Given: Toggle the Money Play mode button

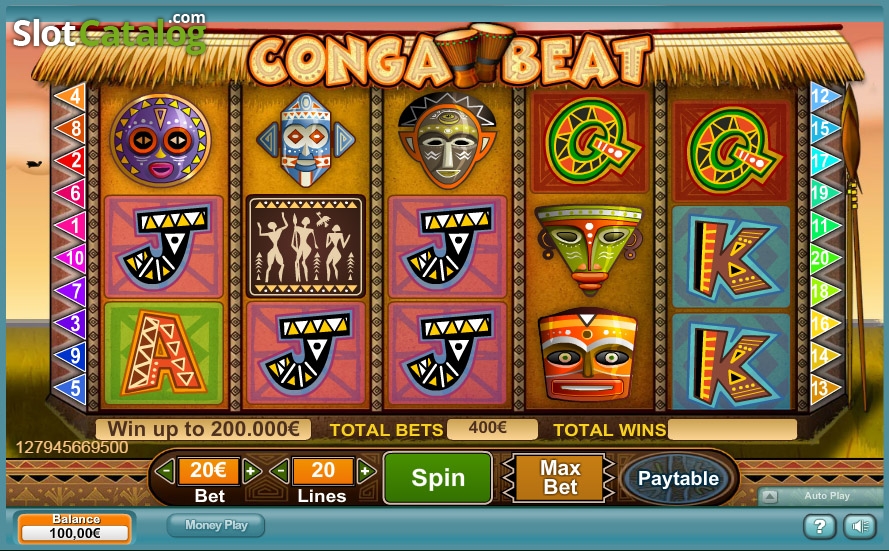Looking at the screenshot, I should tap(216, 525).
